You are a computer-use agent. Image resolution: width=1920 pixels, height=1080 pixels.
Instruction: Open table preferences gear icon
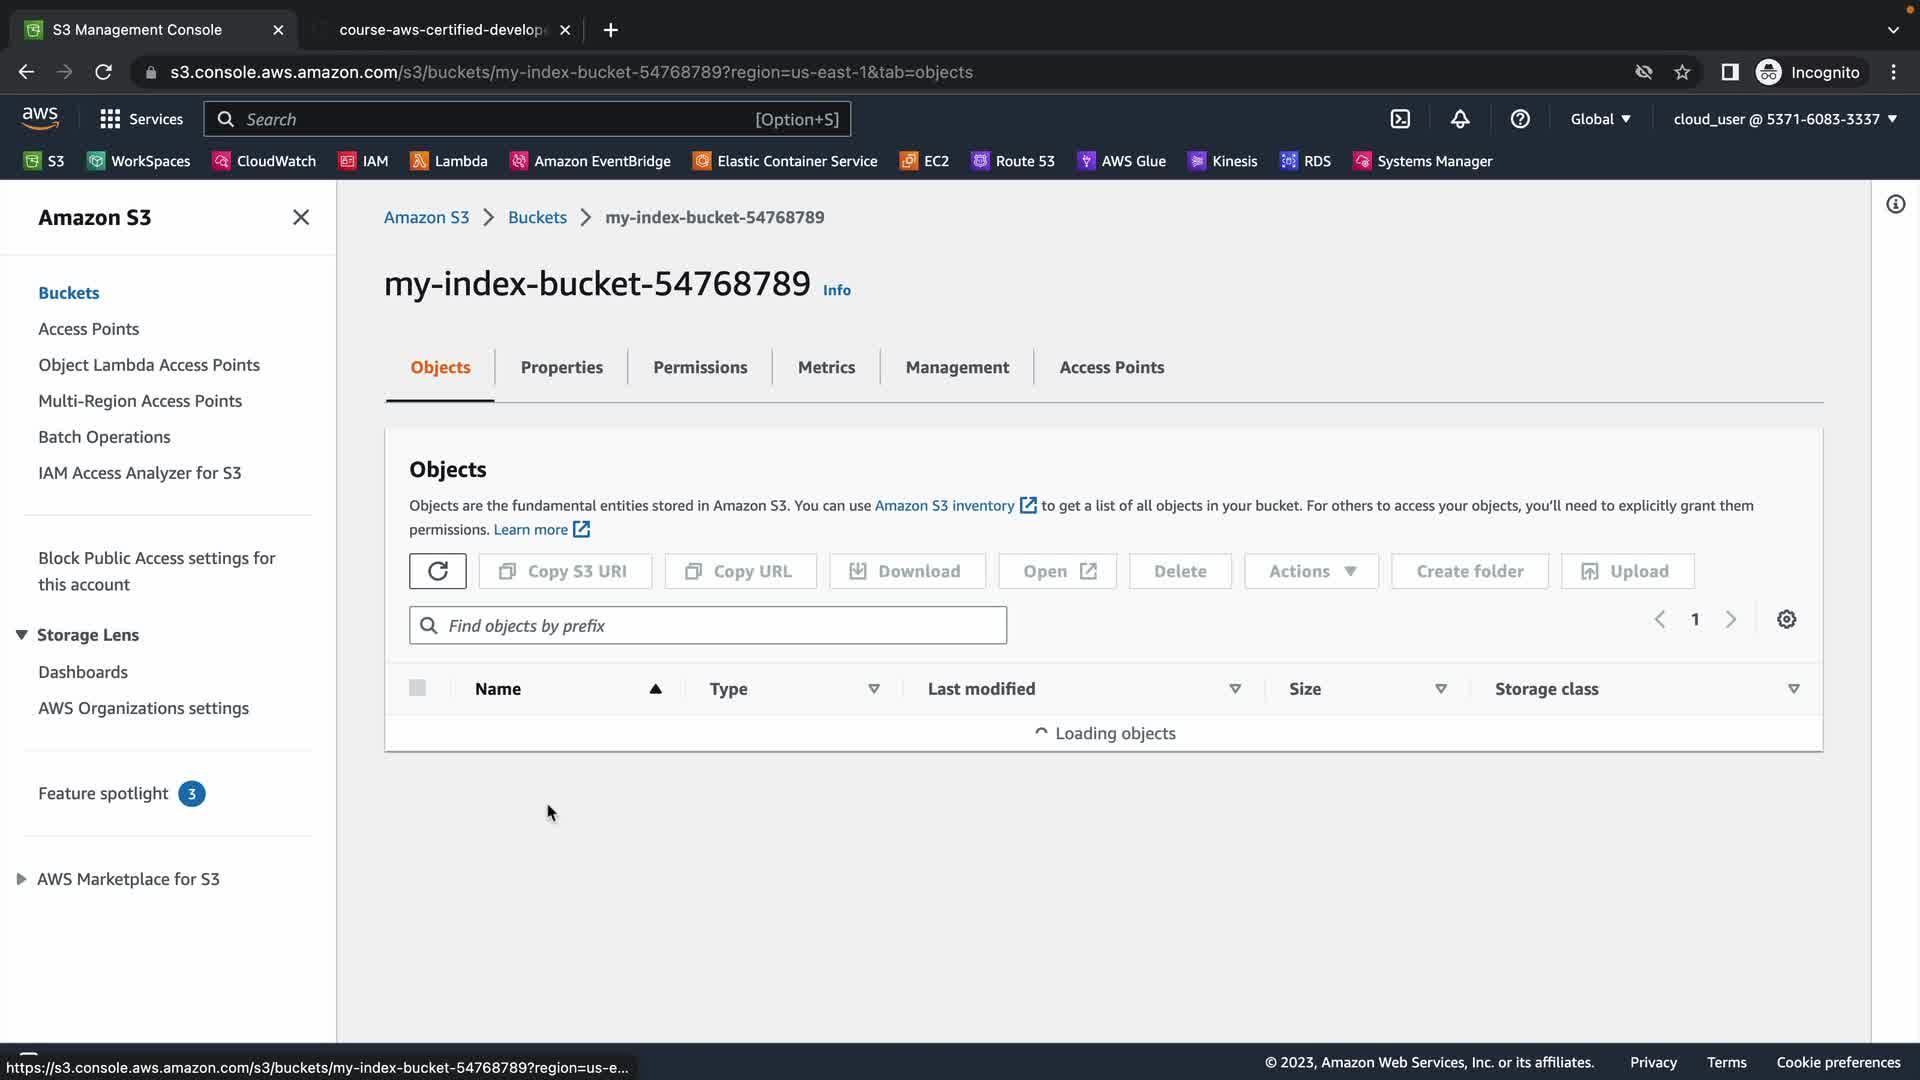click(x=1786, y=620)
